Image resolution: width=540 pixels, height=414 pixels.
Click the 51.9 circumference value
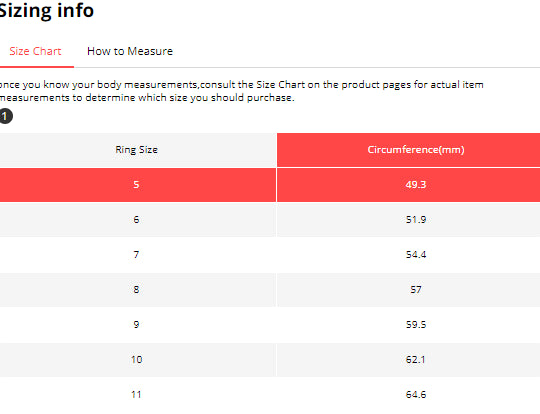pos(416,220)
